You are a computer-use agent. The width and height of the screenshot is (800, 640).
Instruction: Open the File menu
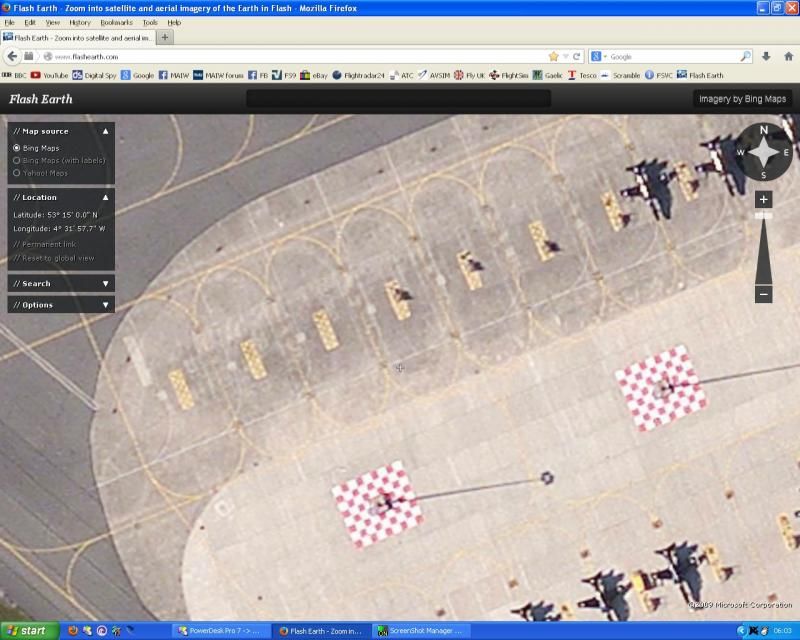9,22
